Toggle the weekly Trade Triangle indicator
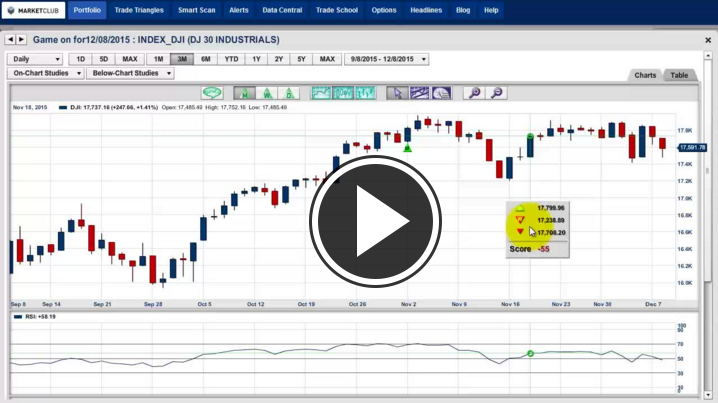This screenshot has height=403, width=718. point(267,93)
